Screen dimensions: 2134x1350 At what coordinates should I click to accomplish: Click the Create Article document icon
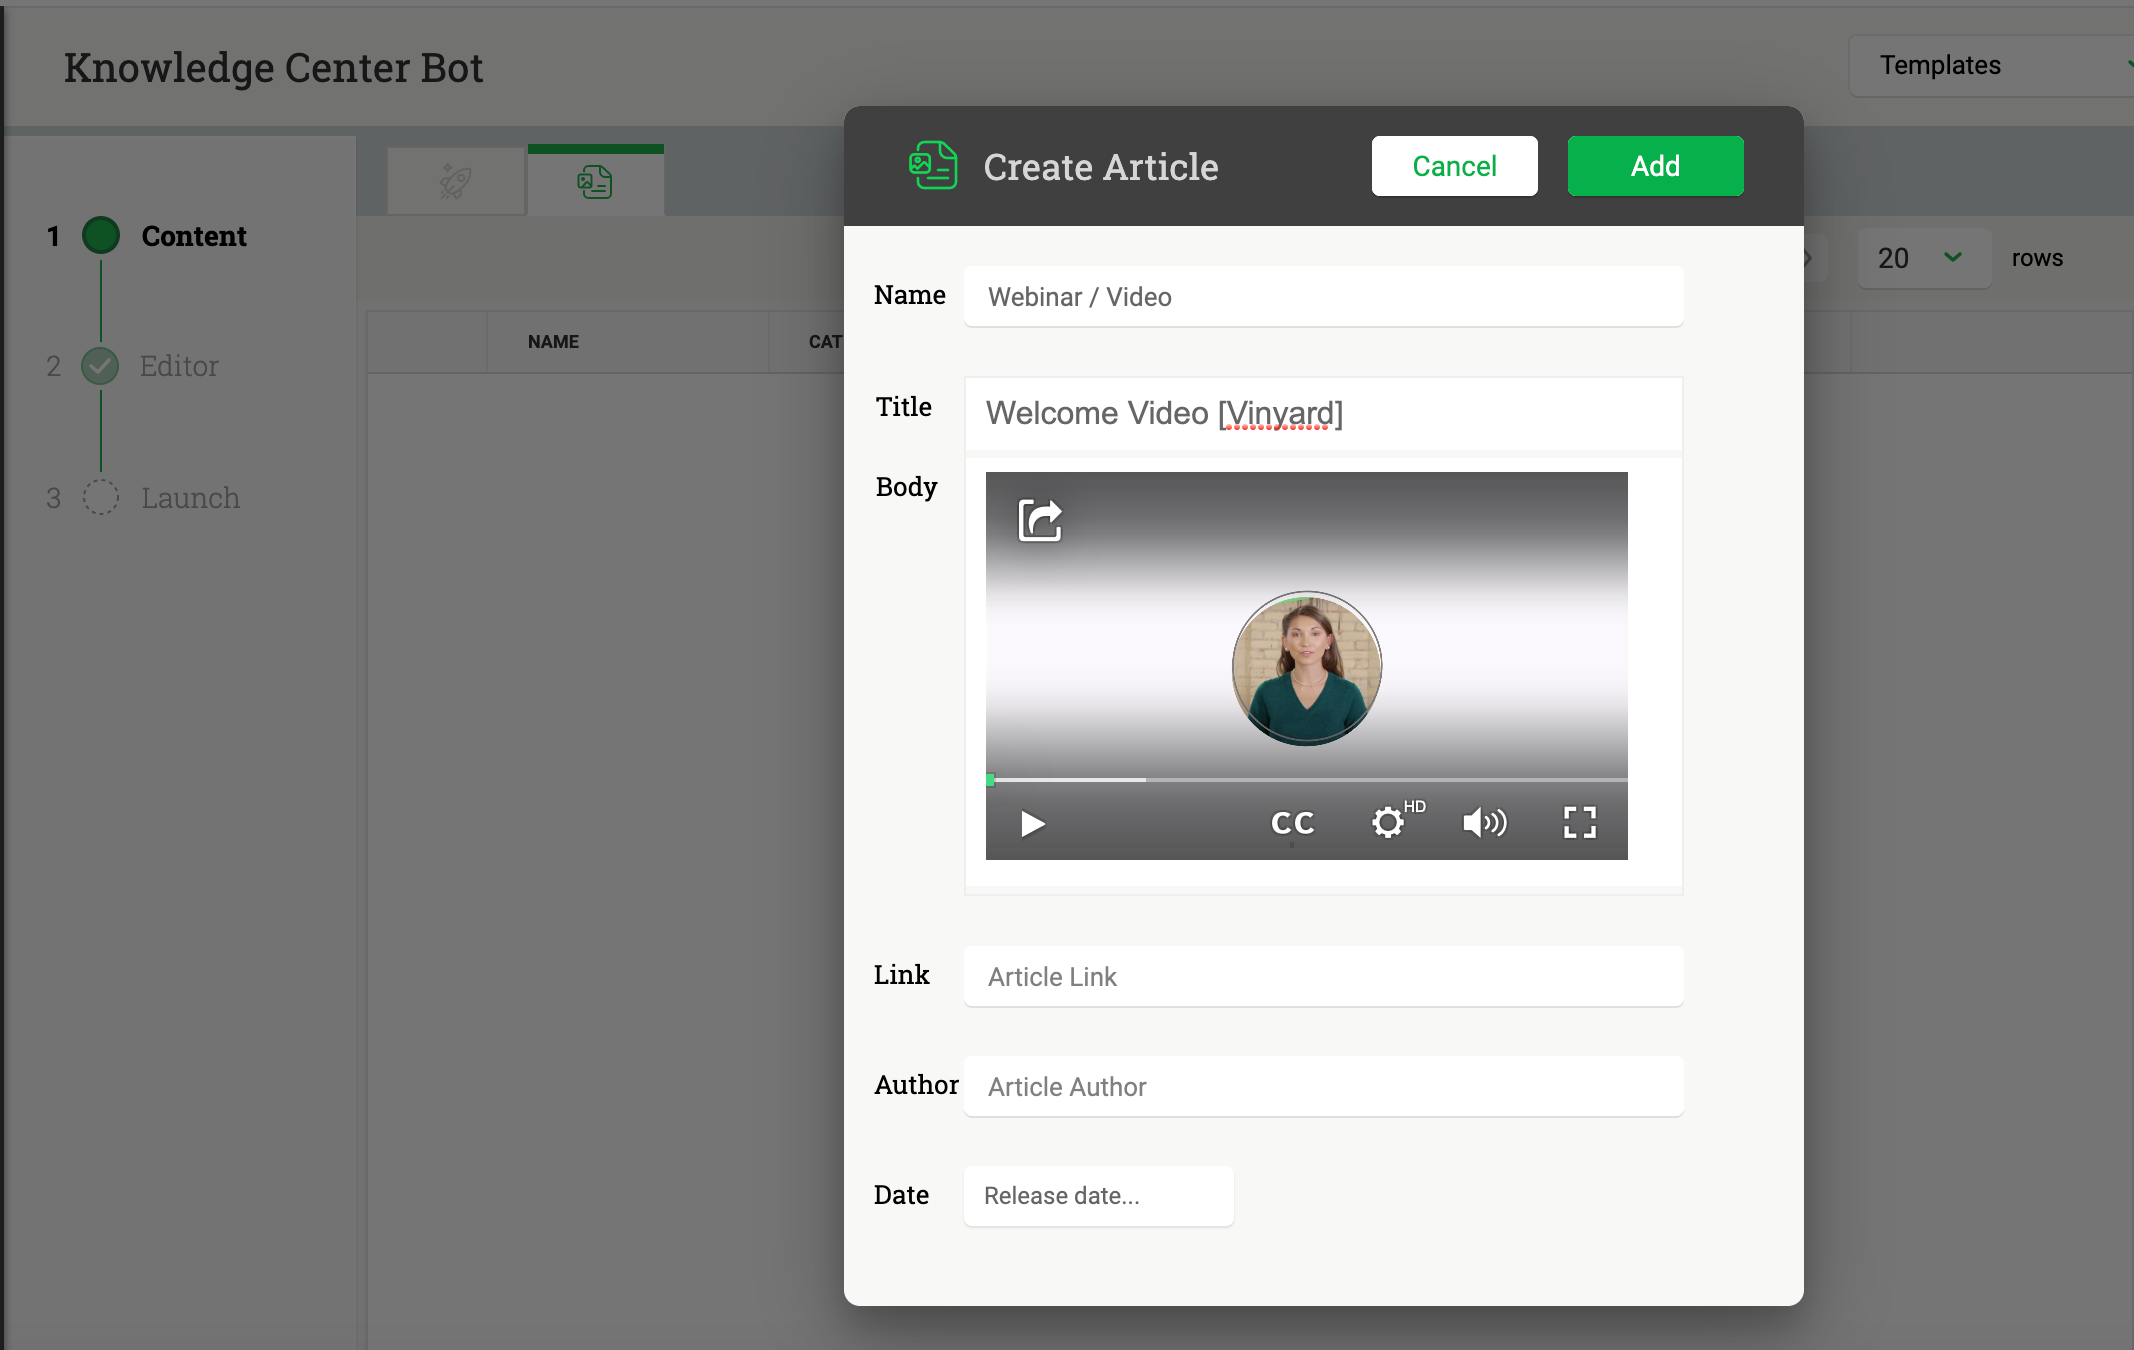point(932,166)
